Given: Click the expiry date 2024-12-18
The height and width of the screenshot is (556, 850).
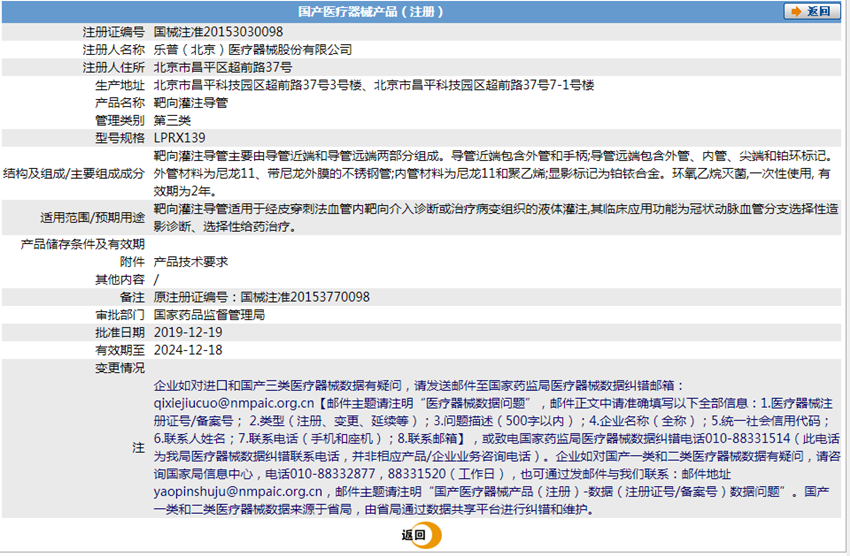Looking at the screenshot, I should click(x=187, y=350).
